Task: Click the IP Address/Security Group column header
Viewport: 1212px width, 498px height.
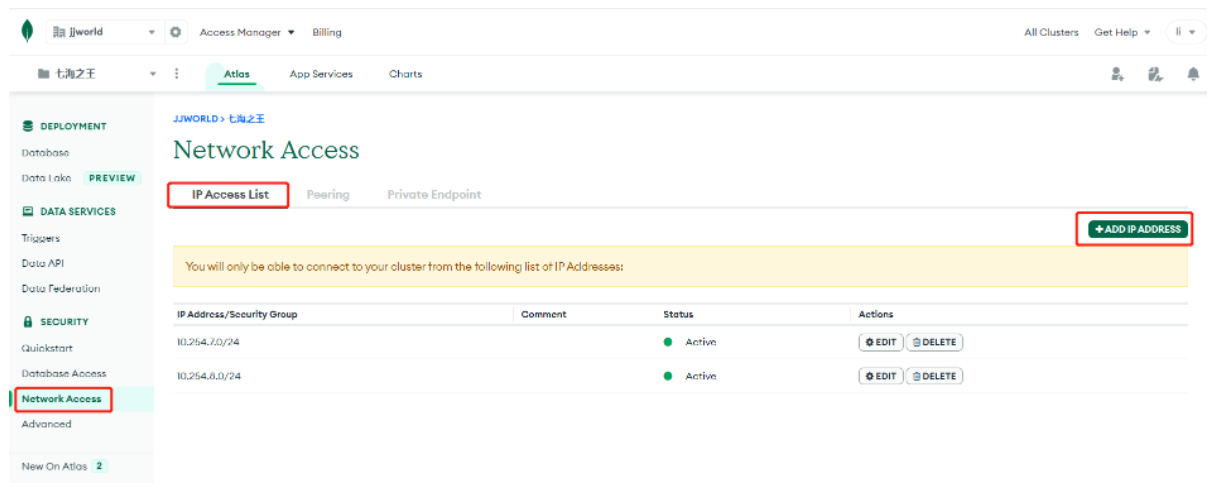Action: (237, 314)
